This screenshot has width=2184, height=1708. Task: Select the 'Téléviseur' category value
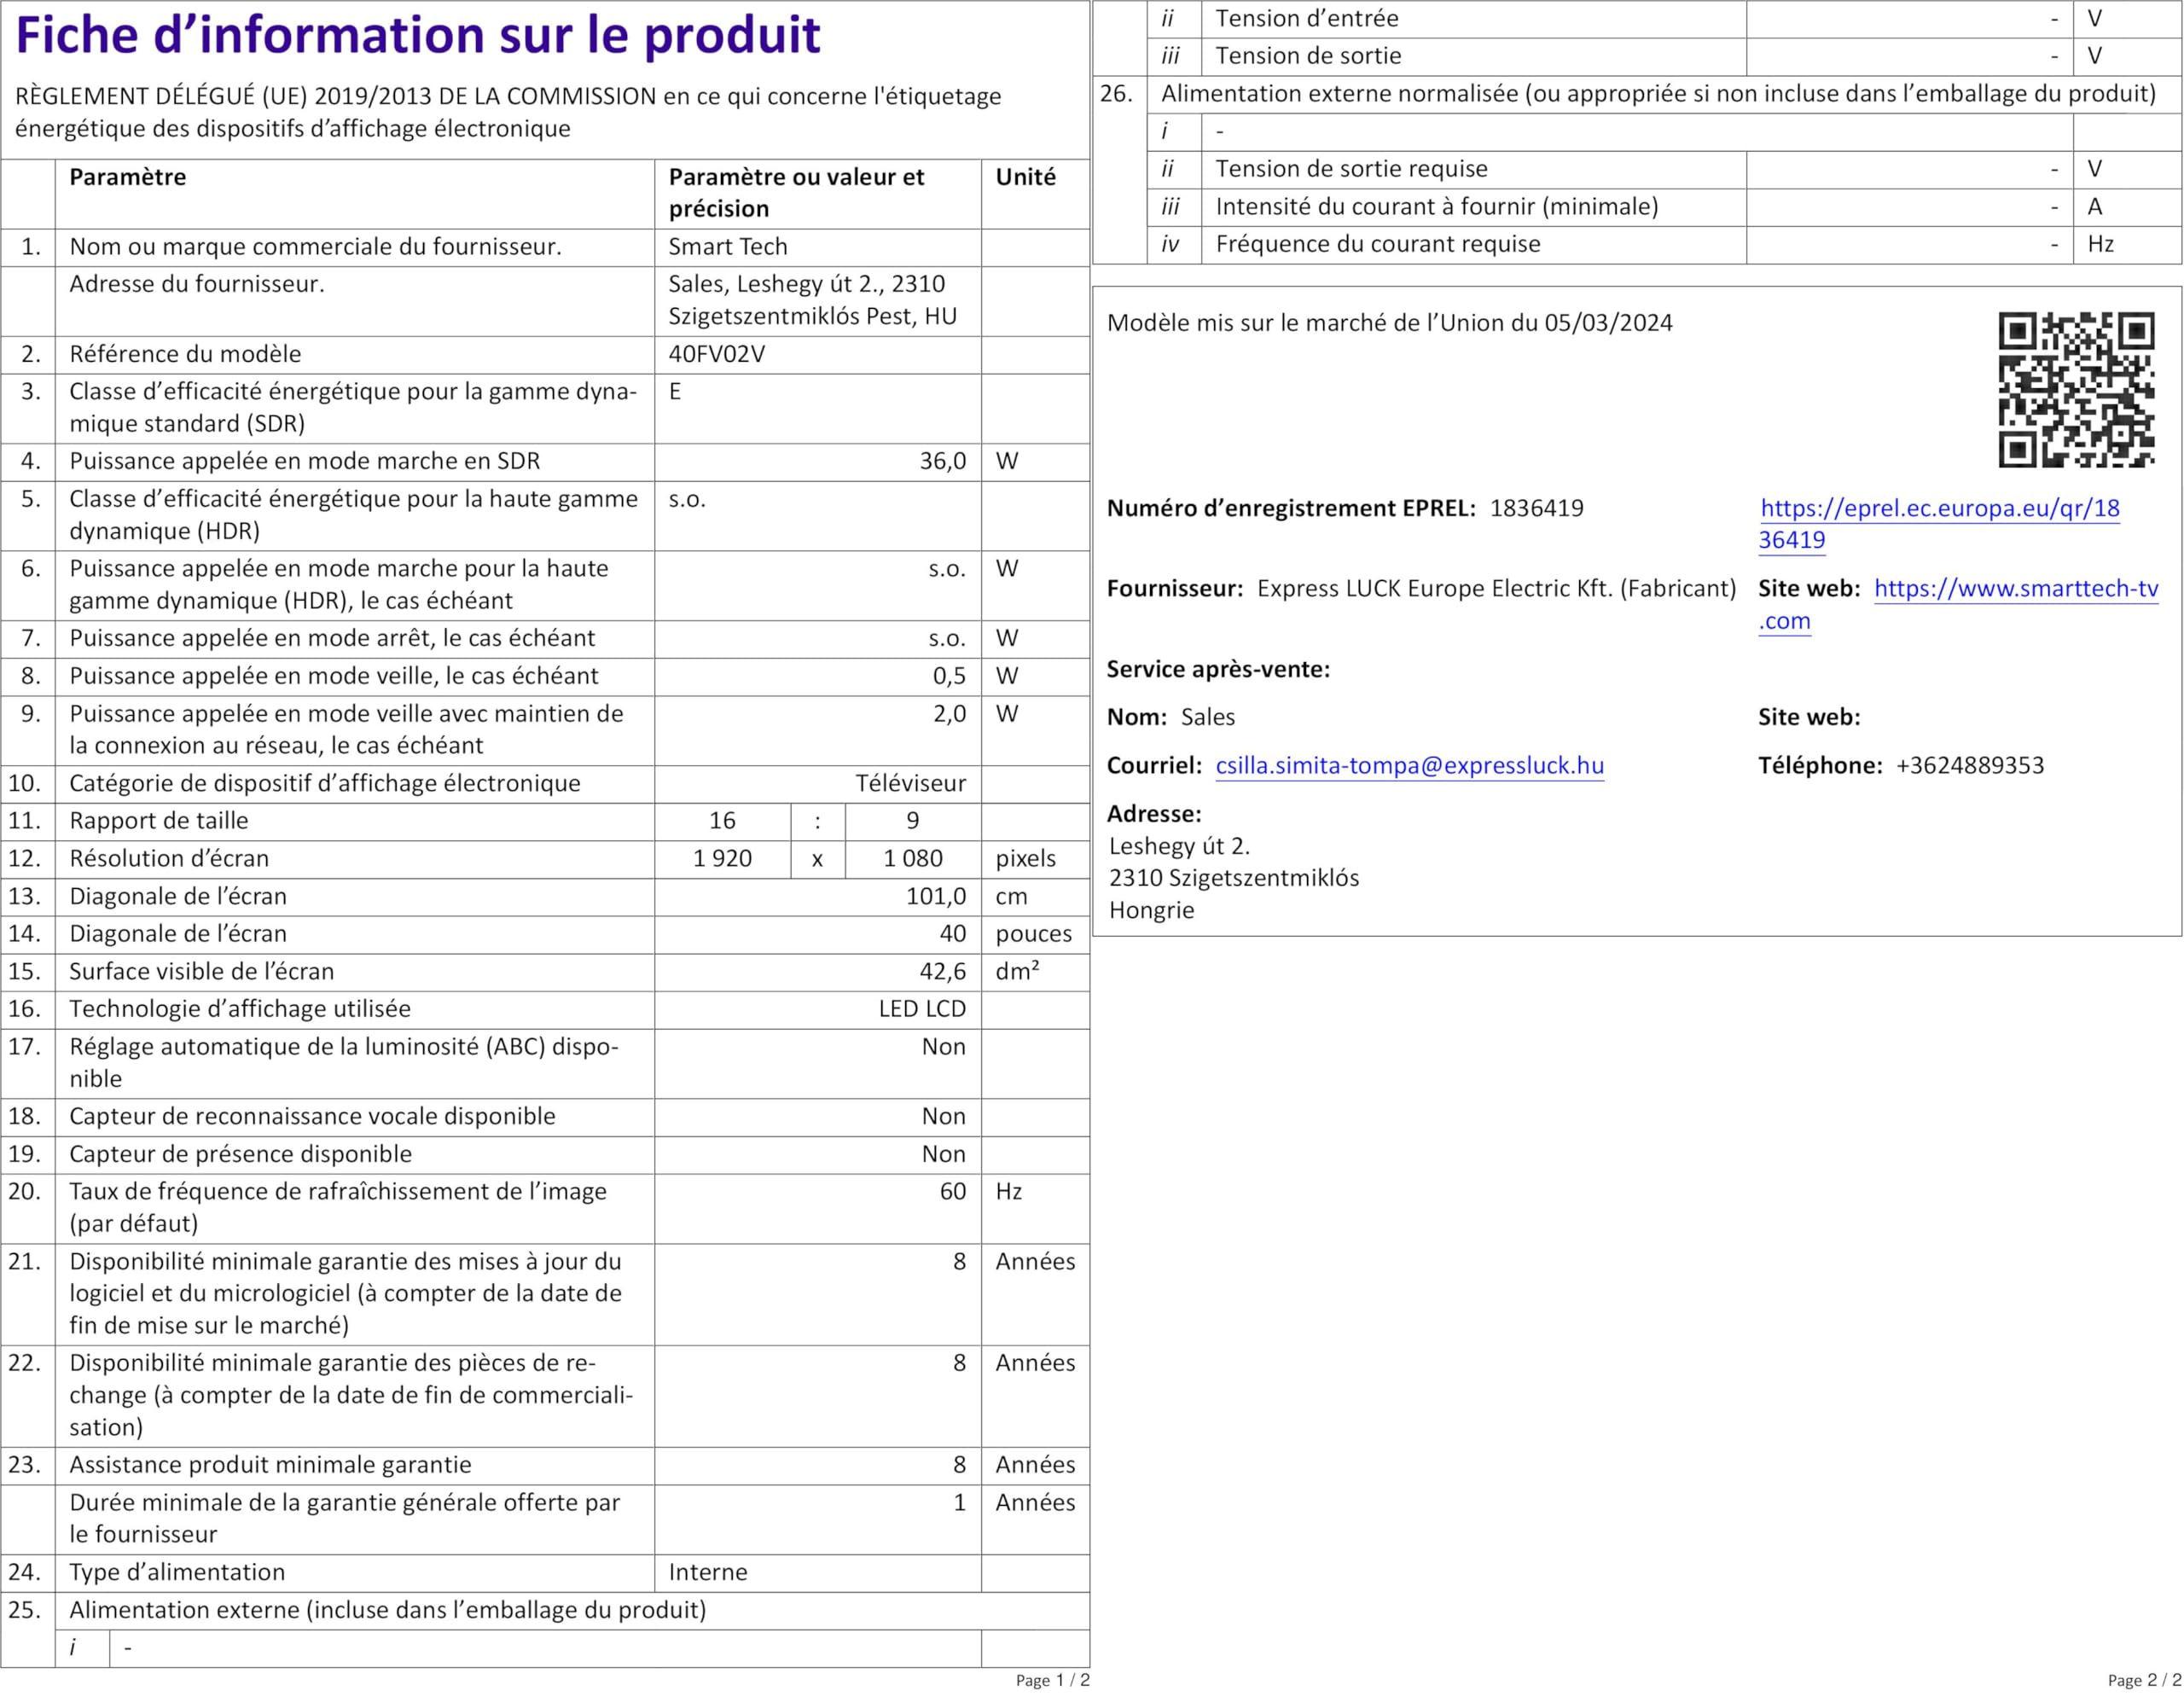[910, 783]
